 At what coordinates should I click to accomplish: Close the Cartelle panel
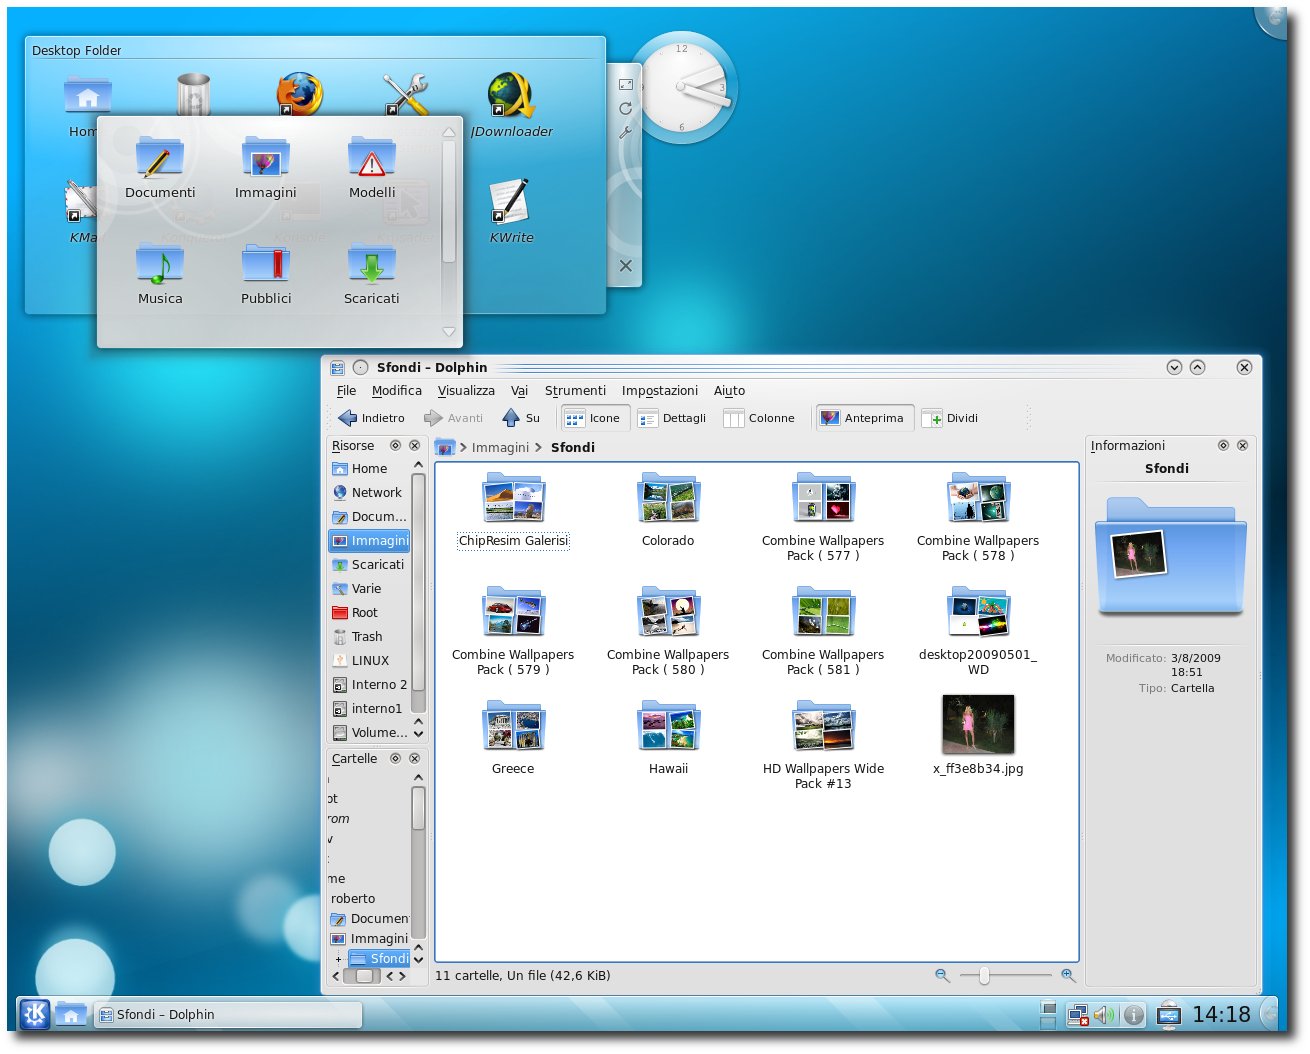pyautogui.click(x=414, y=759)
